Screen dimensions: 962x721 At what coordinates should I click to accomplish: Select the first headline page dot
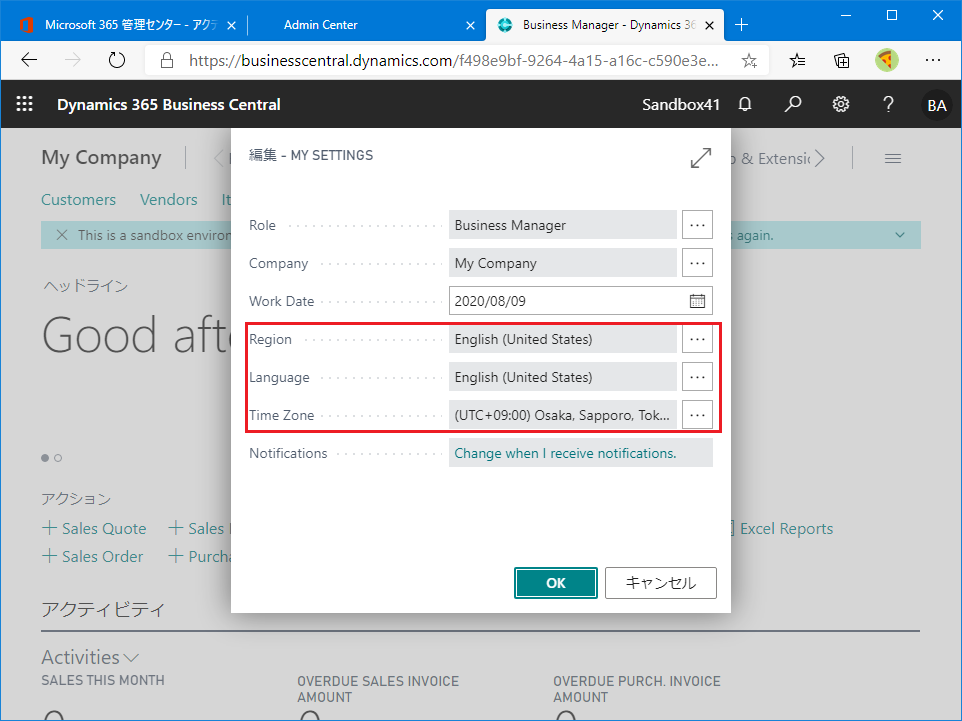coord(45,458)
